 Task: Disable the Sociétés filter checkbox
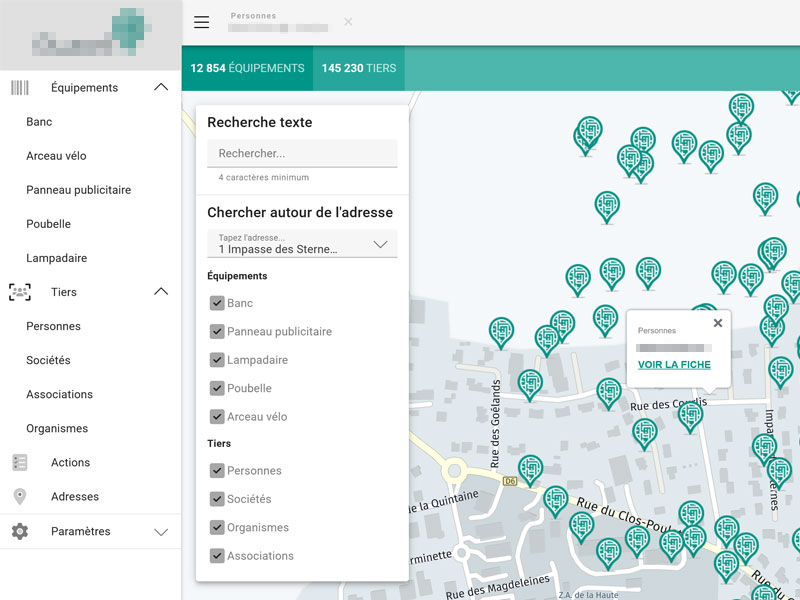[217, 499]
